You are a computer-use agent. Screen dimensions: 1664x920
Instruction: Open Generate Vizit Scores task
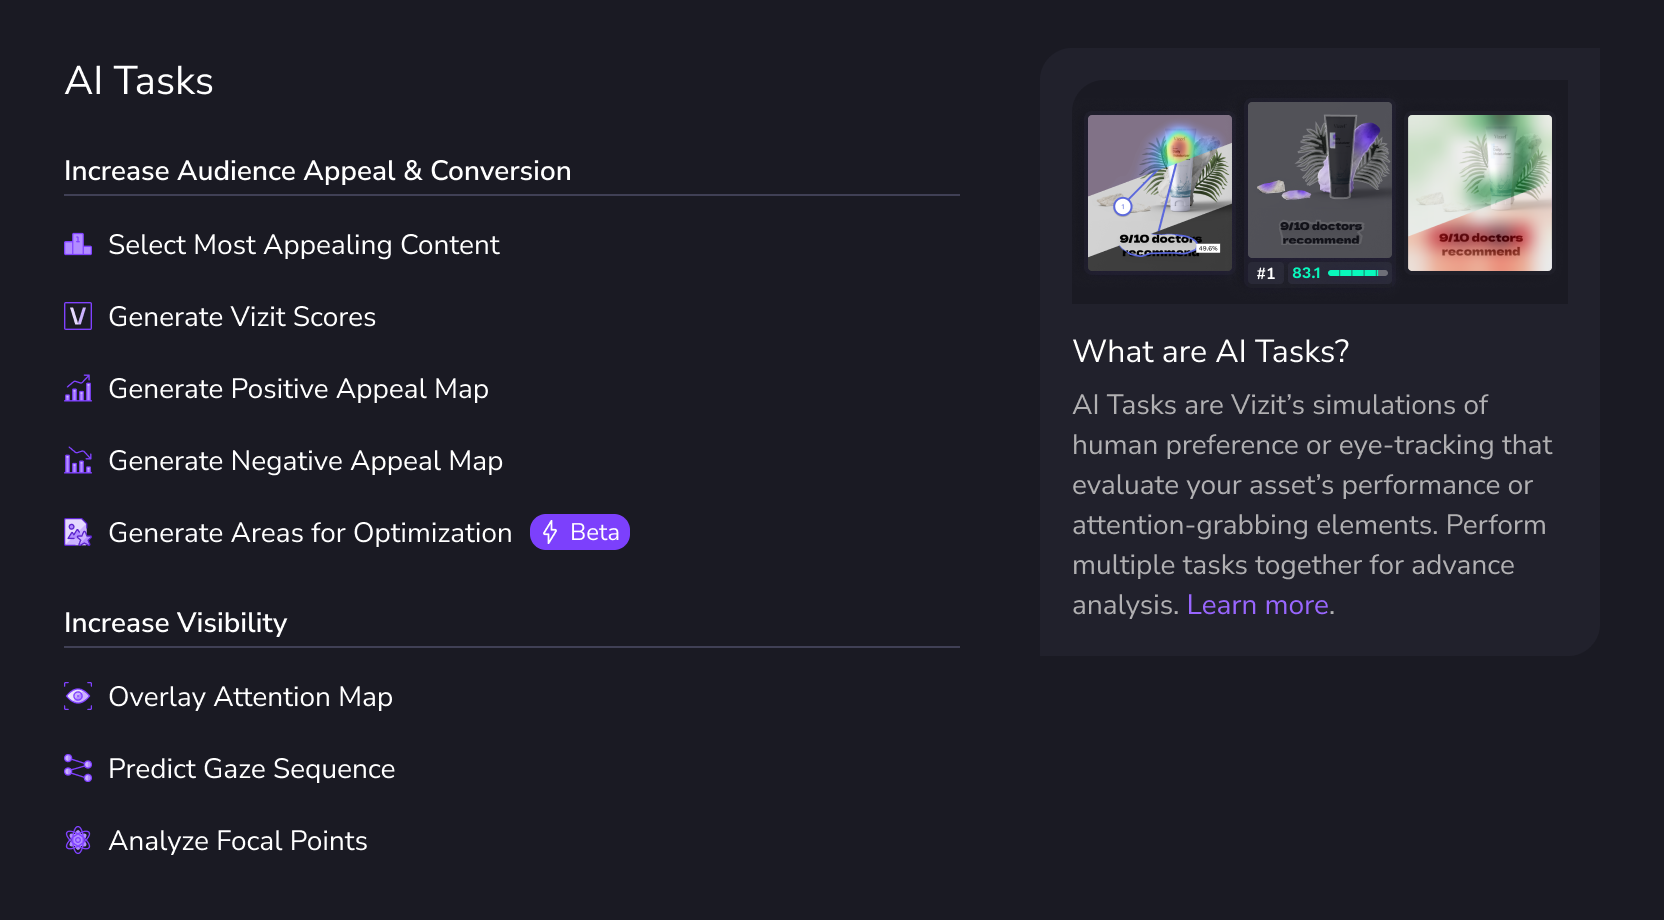coord(242,317)
